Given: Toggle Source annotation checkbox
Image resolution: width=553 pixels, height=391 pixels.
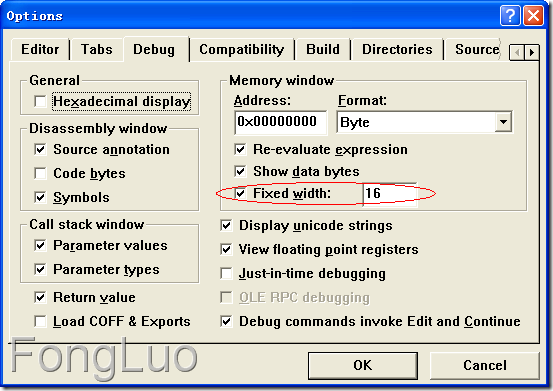Looking at the screenshot, I should [40, 149].
